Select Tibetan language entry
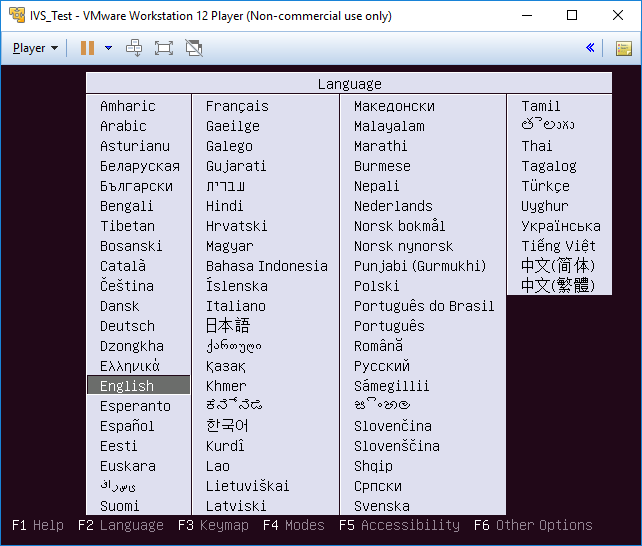The width and height of the screenshot is (642, 546). [x=127, y=226]
